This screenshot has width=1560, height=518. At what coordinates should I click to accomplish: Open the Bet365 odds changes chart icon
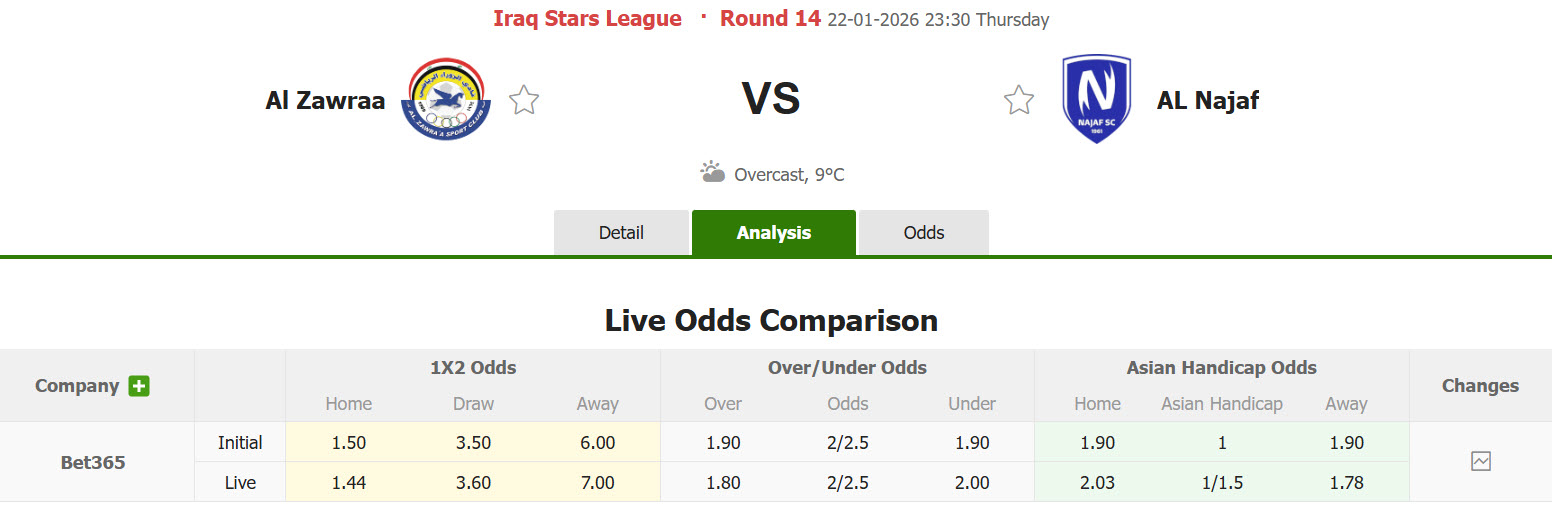[1480, 461]
